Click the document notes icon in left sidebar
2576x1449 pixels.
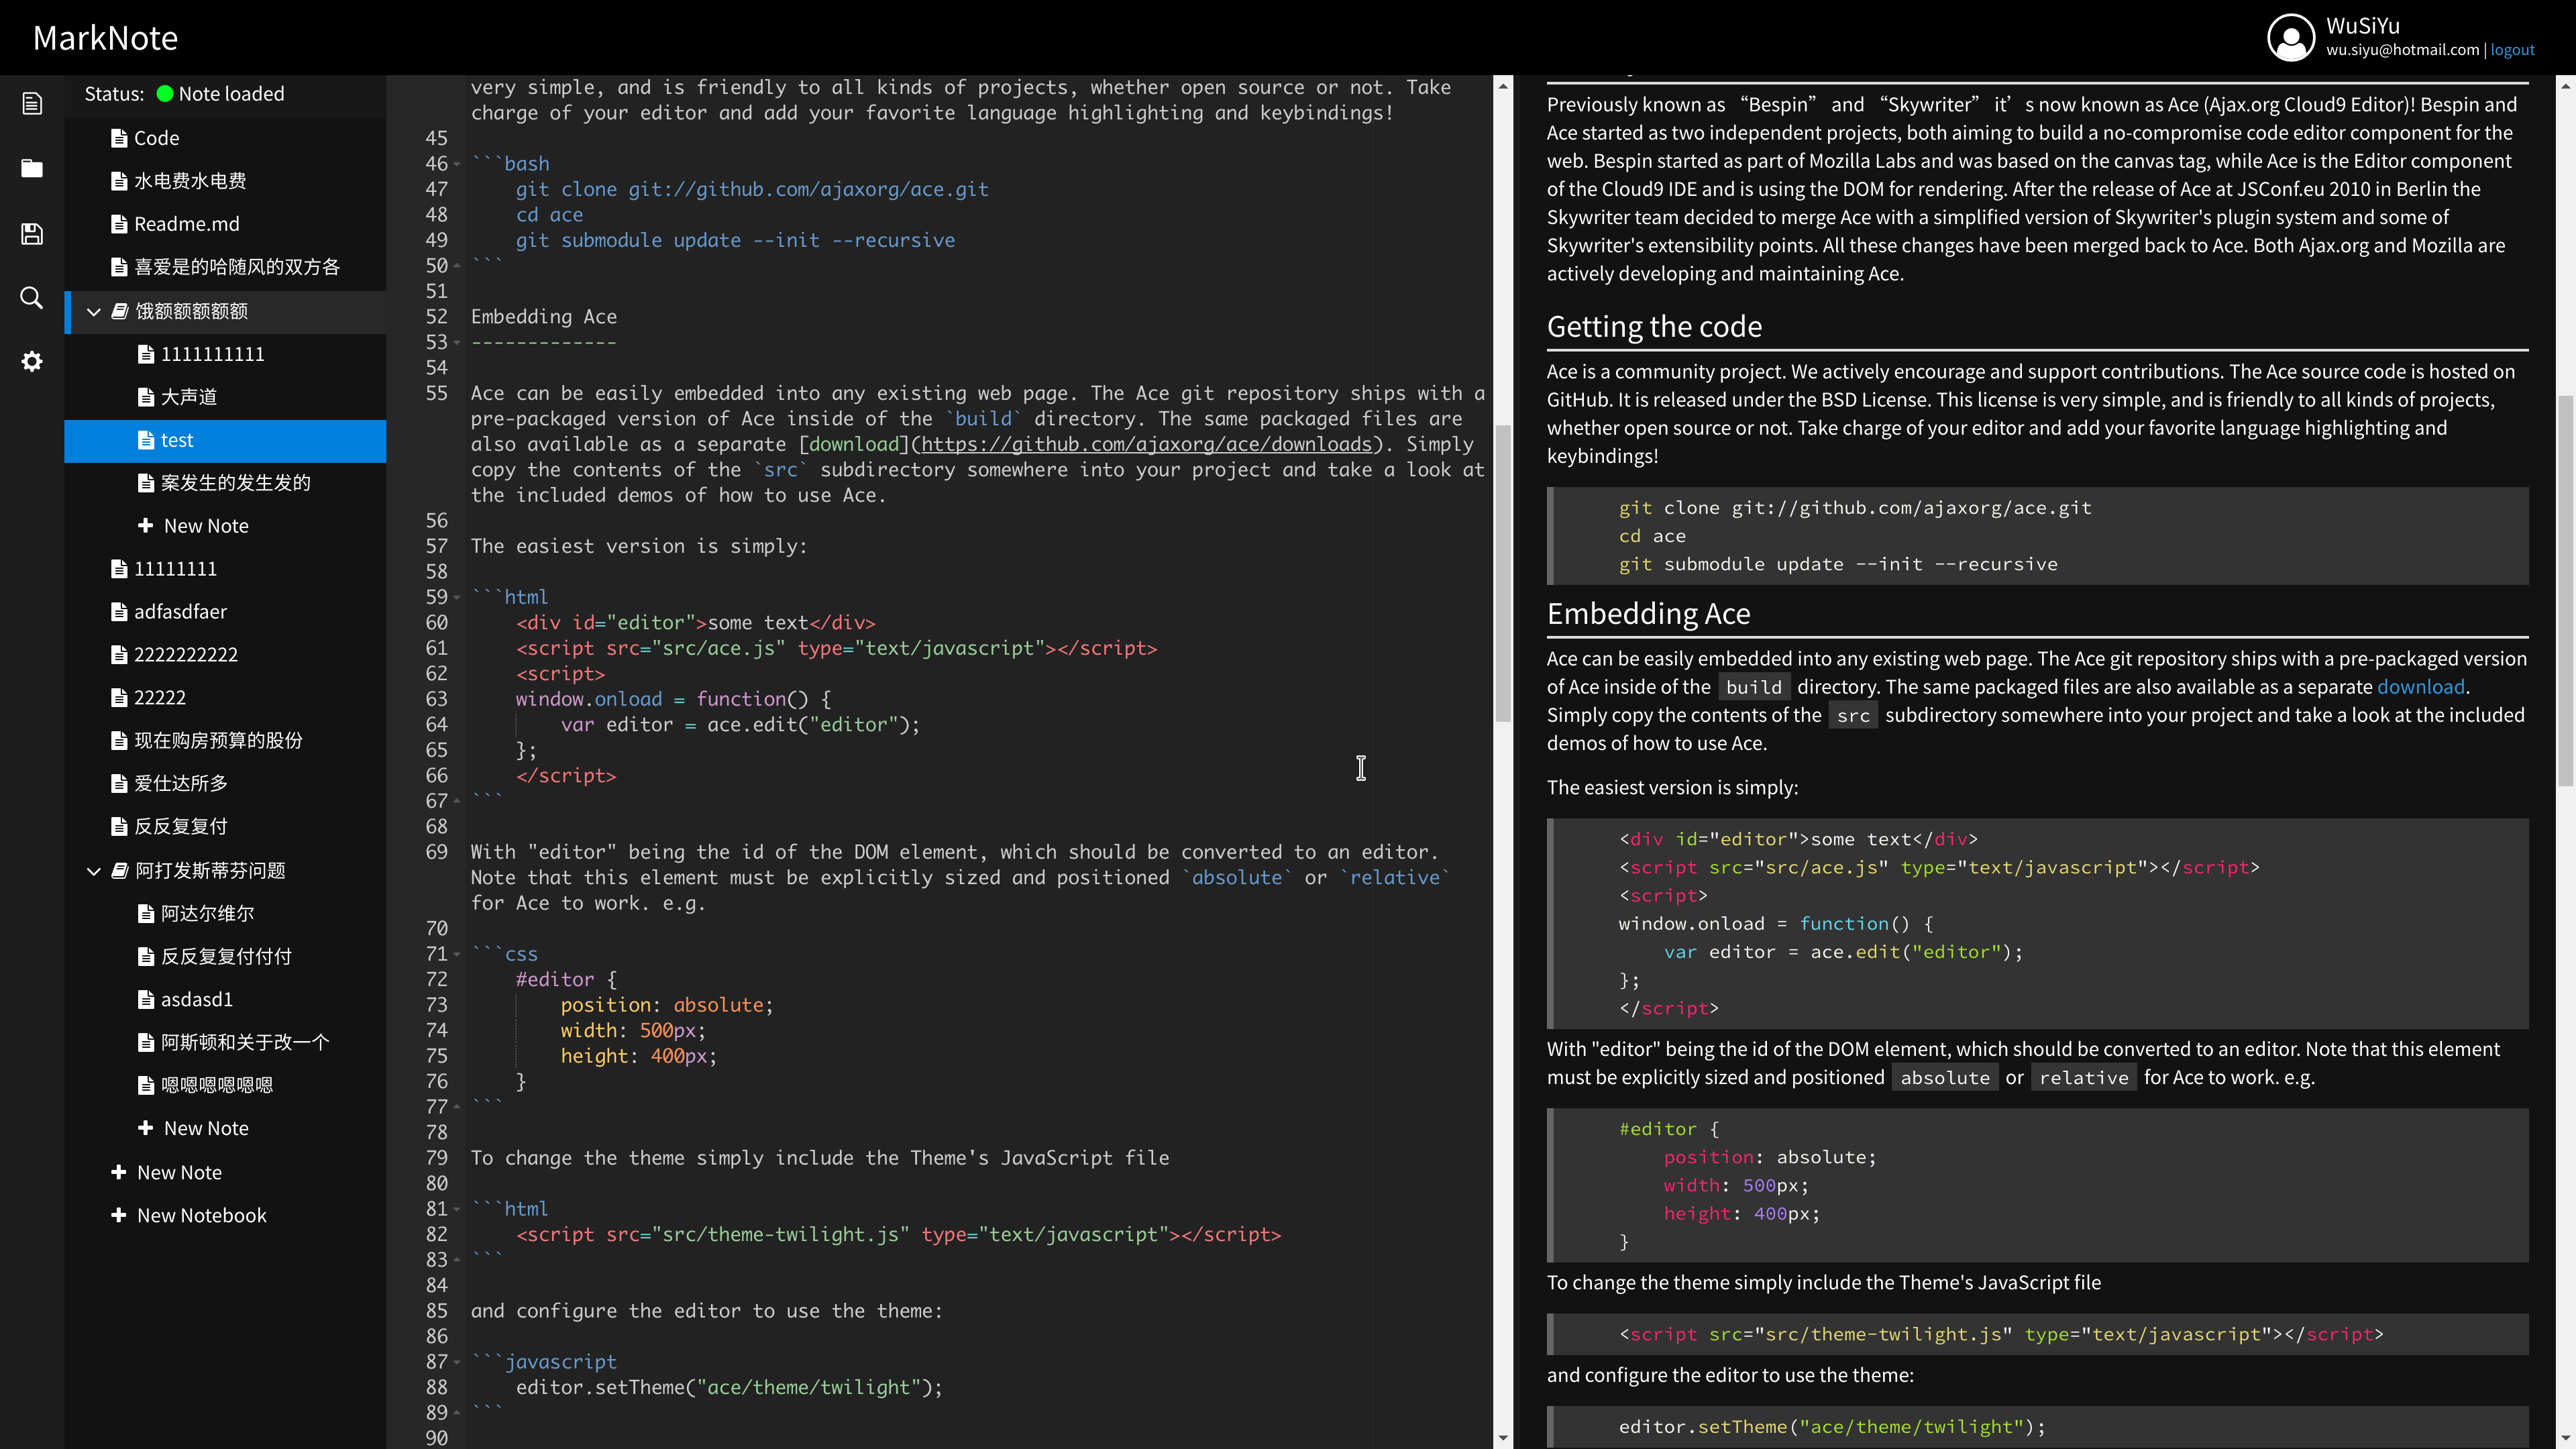tap(32, 103)
